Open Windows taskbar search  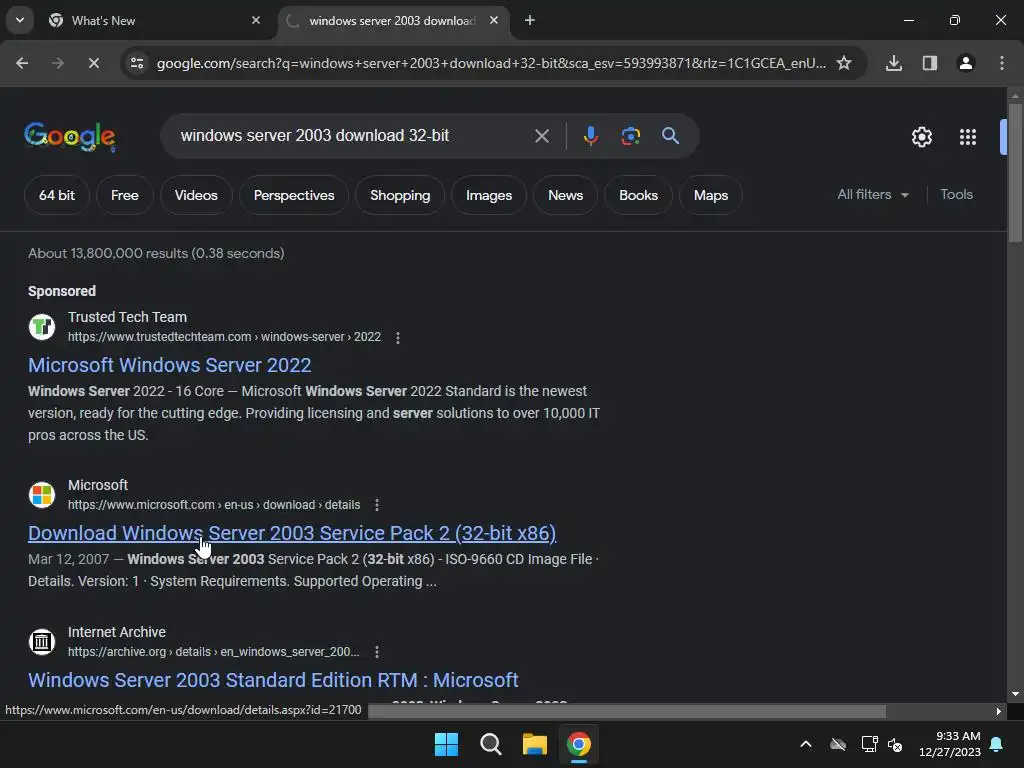(x=490, y=744)
